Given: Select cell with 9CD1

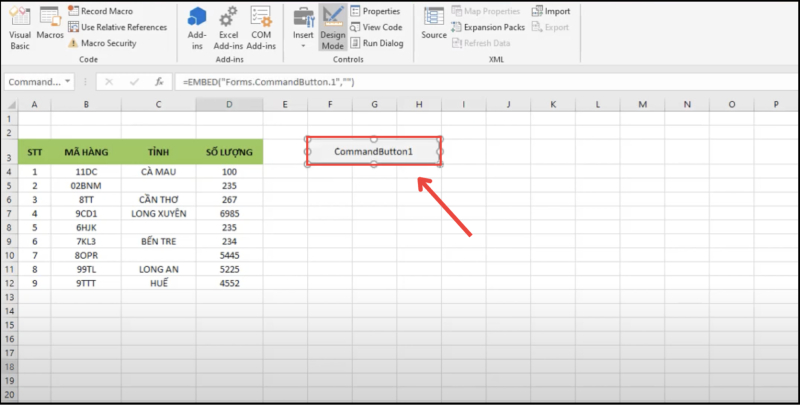Looking at the screenshot, I should (86, 213).
